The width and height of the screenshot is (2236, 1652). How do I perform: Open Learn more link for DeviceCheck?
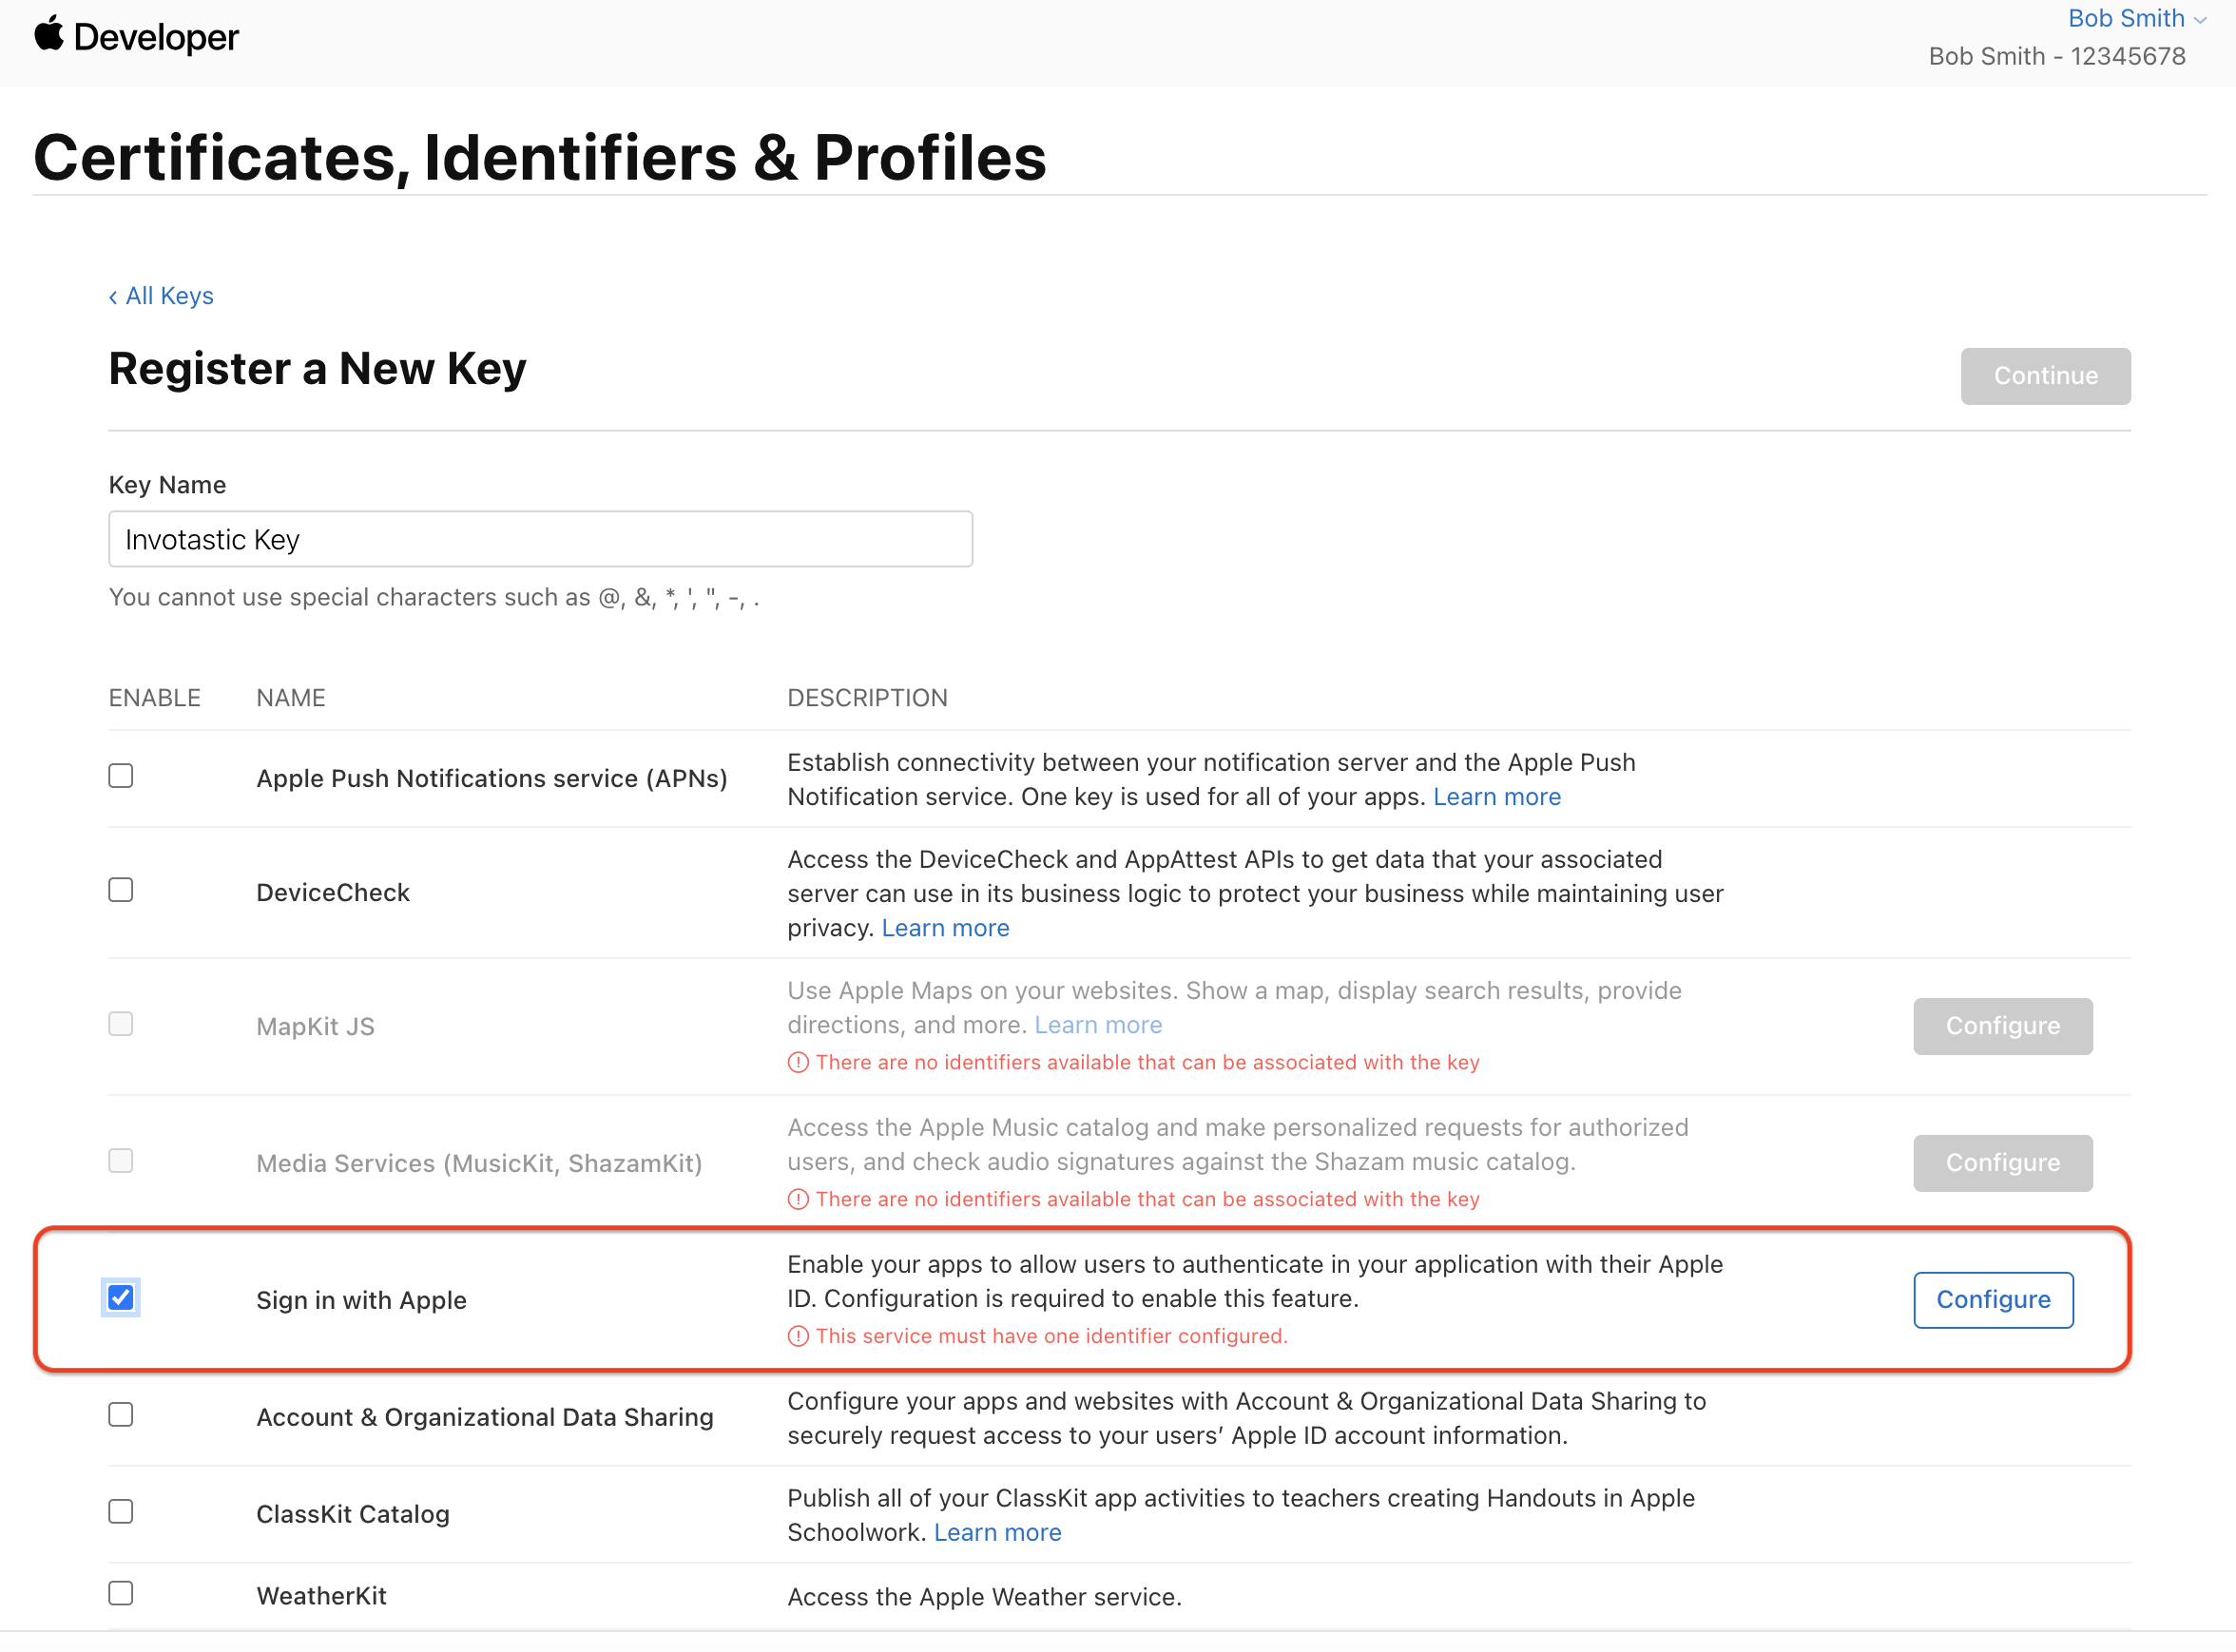pos(945,928)
